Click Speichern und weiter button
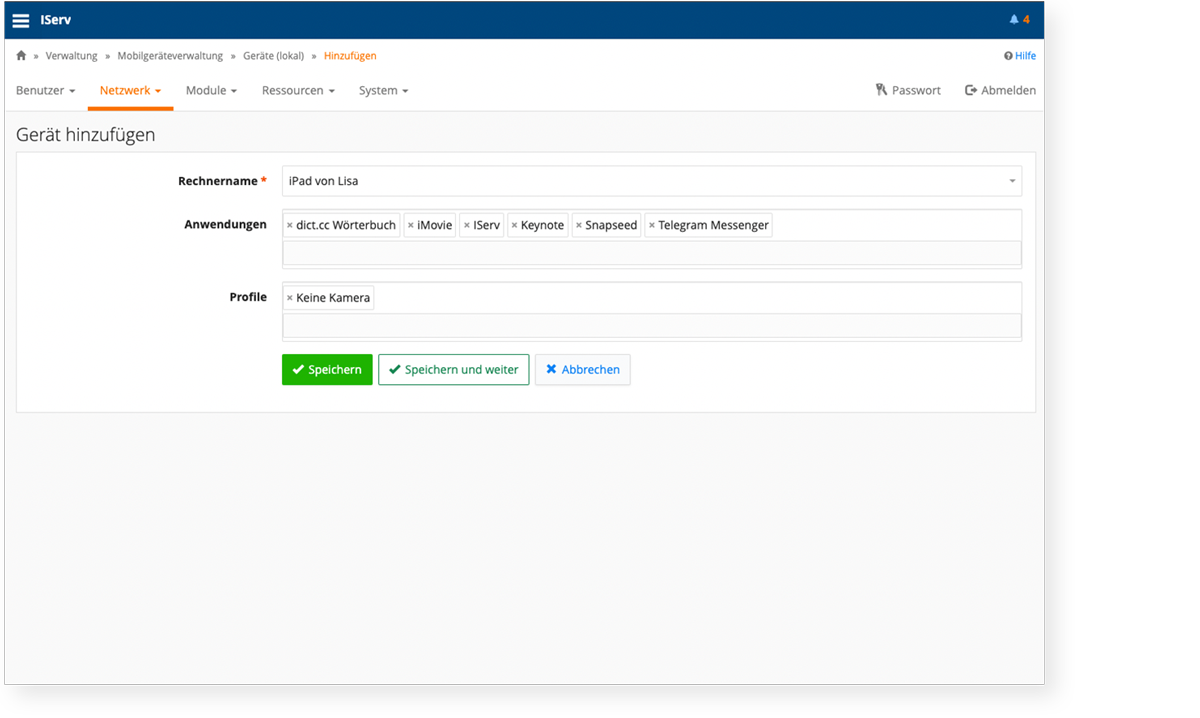Viewport: 1200px width, 718px height. pyautogui.click(x=453, y=370)
